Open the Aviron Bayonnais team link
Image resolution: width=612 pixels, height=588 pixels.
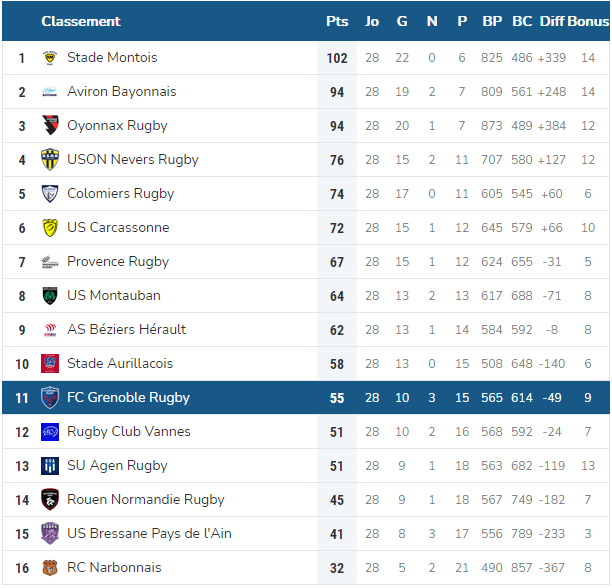pyautogui.click(x=122, y=92)
